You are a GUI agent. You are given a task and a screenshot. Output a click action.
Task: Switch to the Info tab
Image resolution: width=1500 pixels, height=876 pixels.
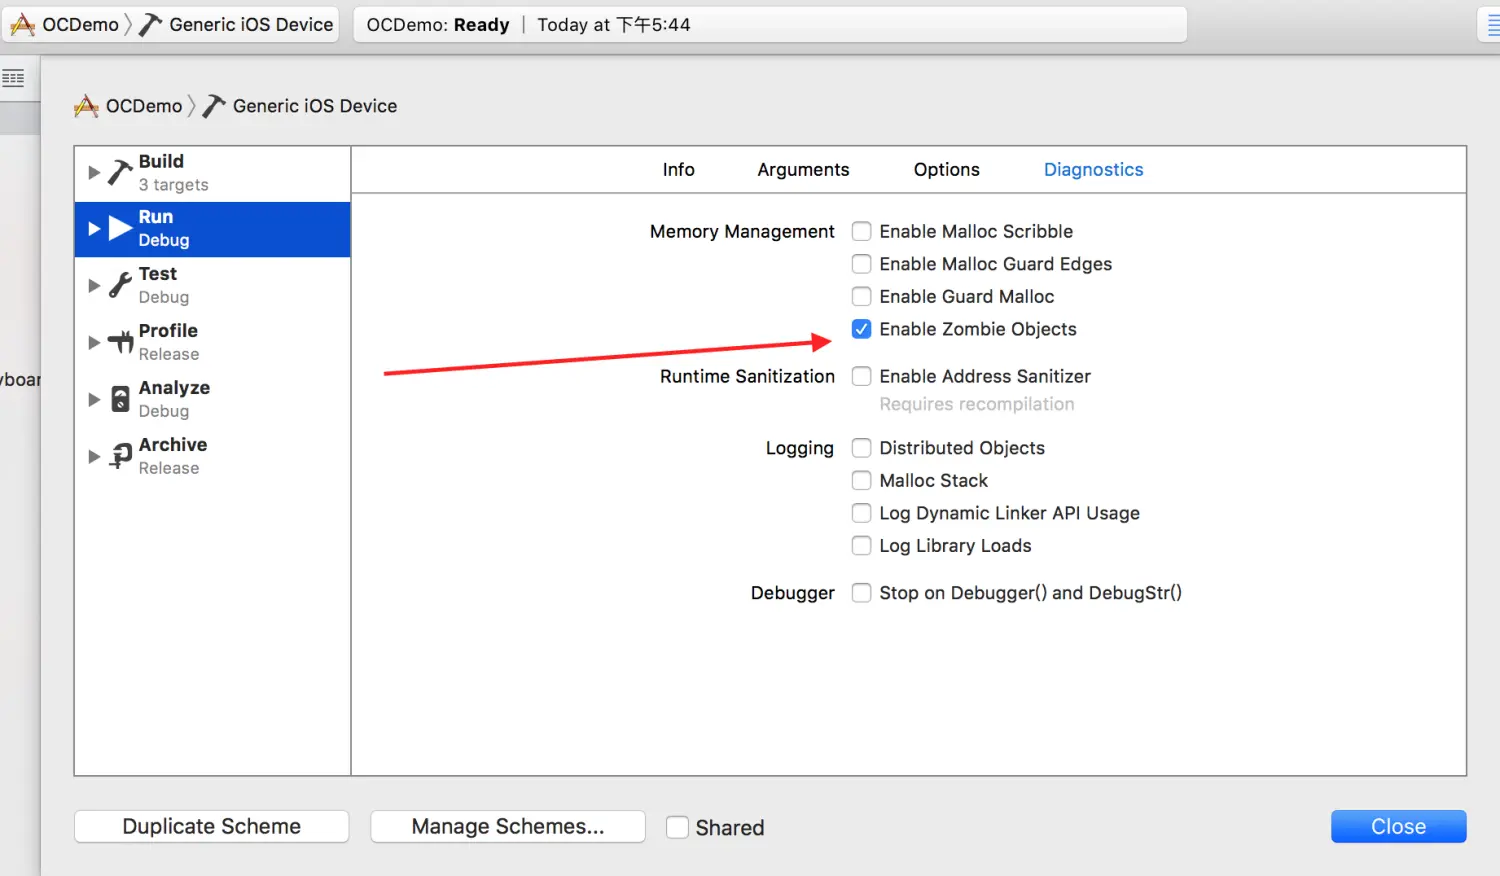point(678,170)
